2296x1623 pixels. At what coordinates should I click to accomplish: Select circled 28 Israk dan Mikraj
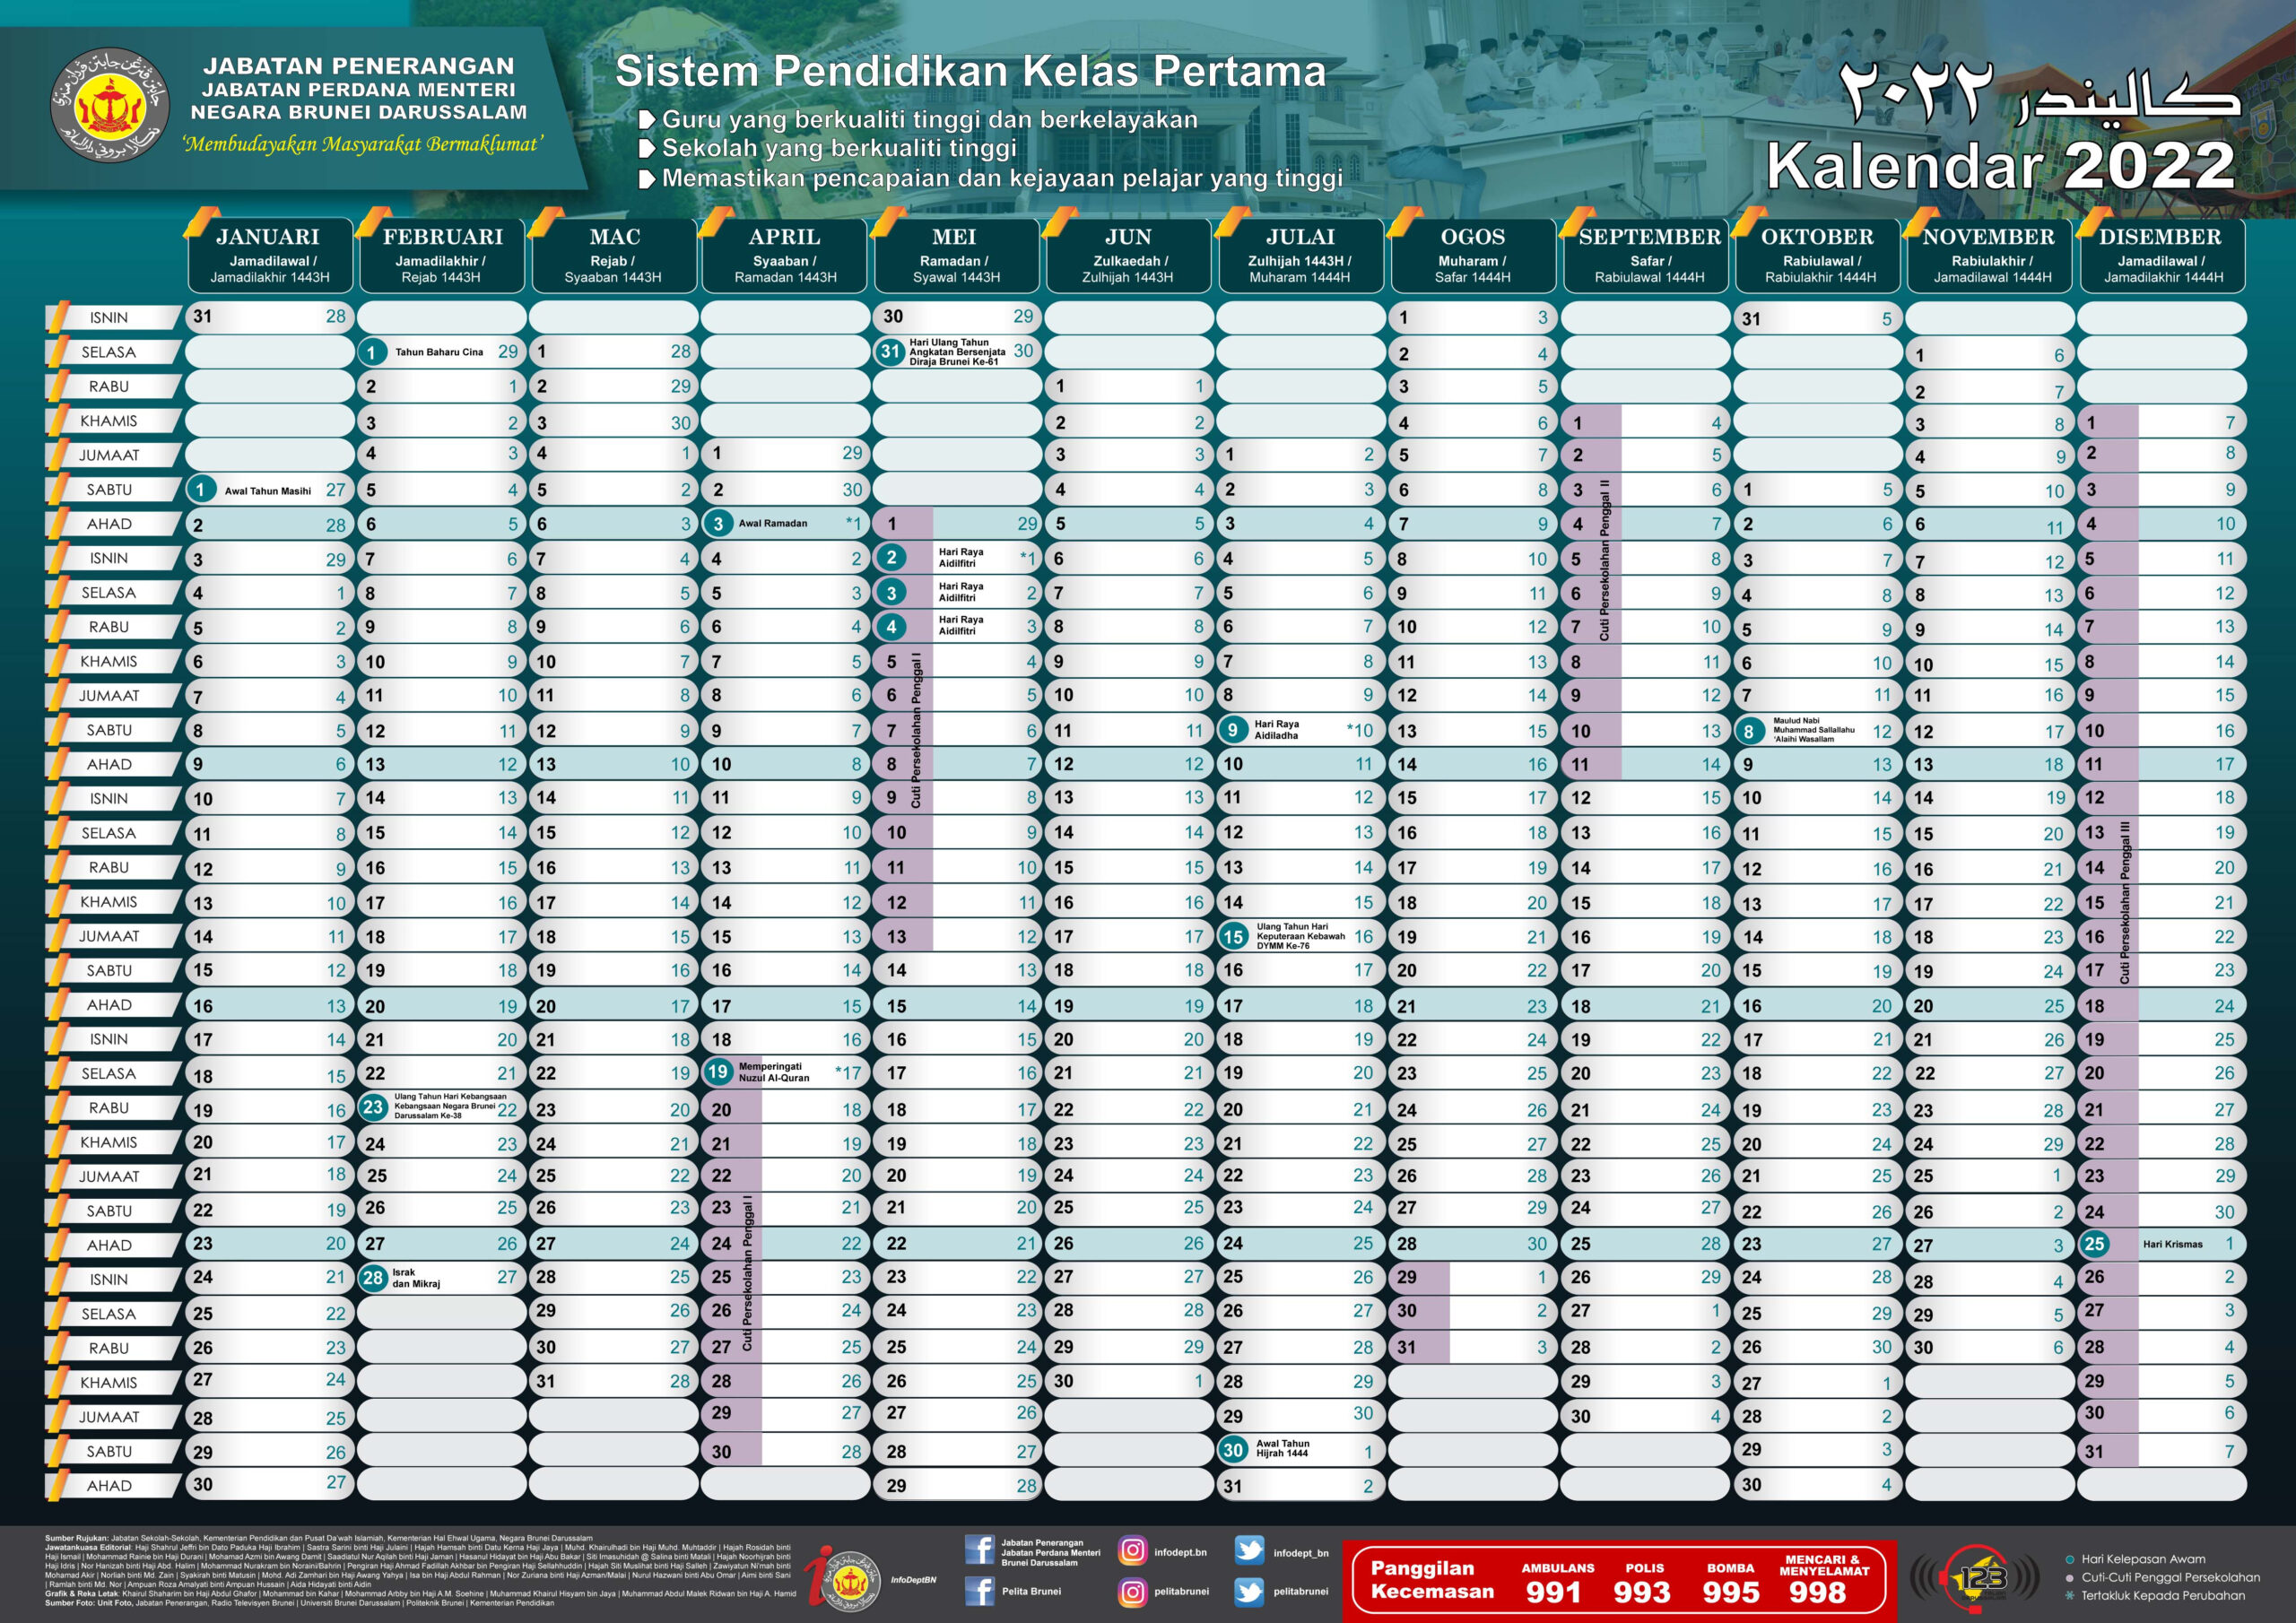tap(373, 1277)
